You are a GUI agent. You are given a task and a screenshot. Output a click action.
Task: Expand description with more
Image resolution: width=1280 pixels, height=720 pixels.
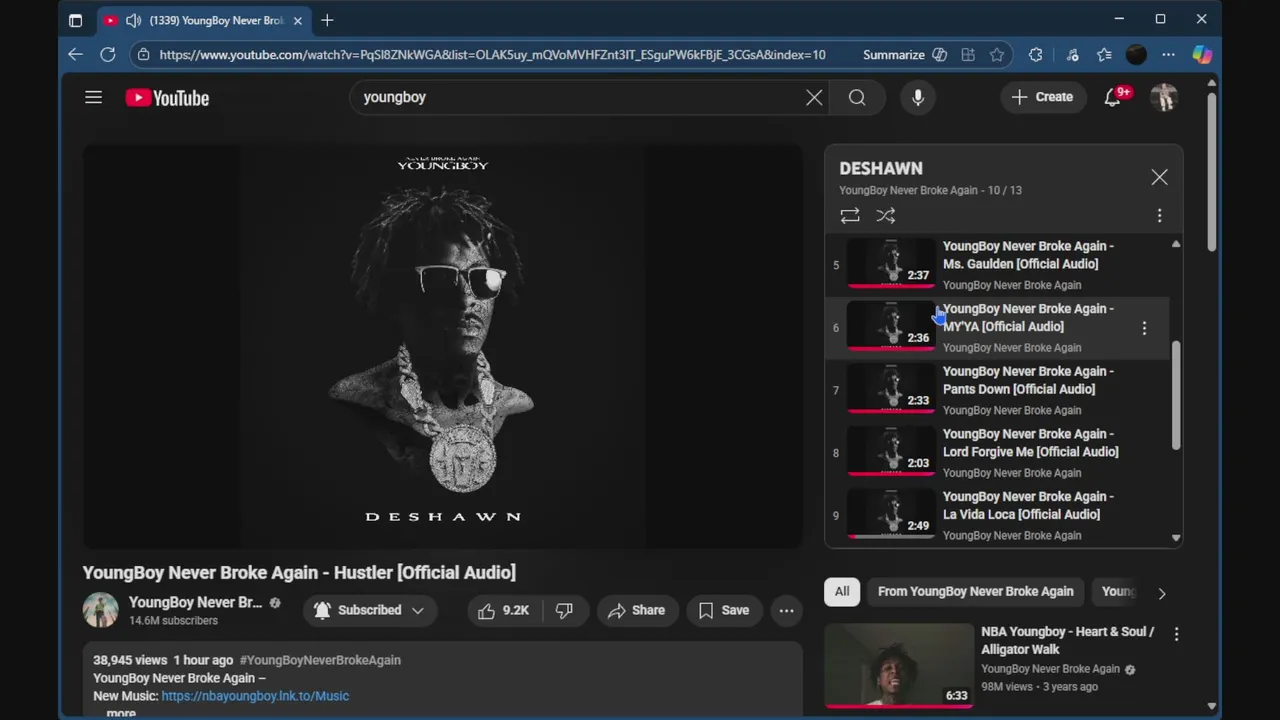pos(121,713)
